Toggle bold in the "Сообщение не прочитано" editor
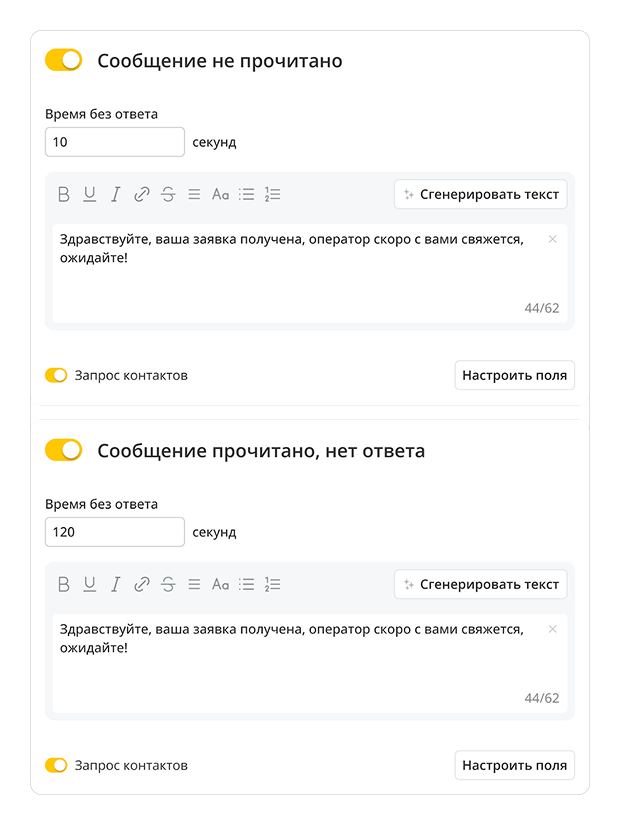This screenshot has width=620, height=825. 64,195
